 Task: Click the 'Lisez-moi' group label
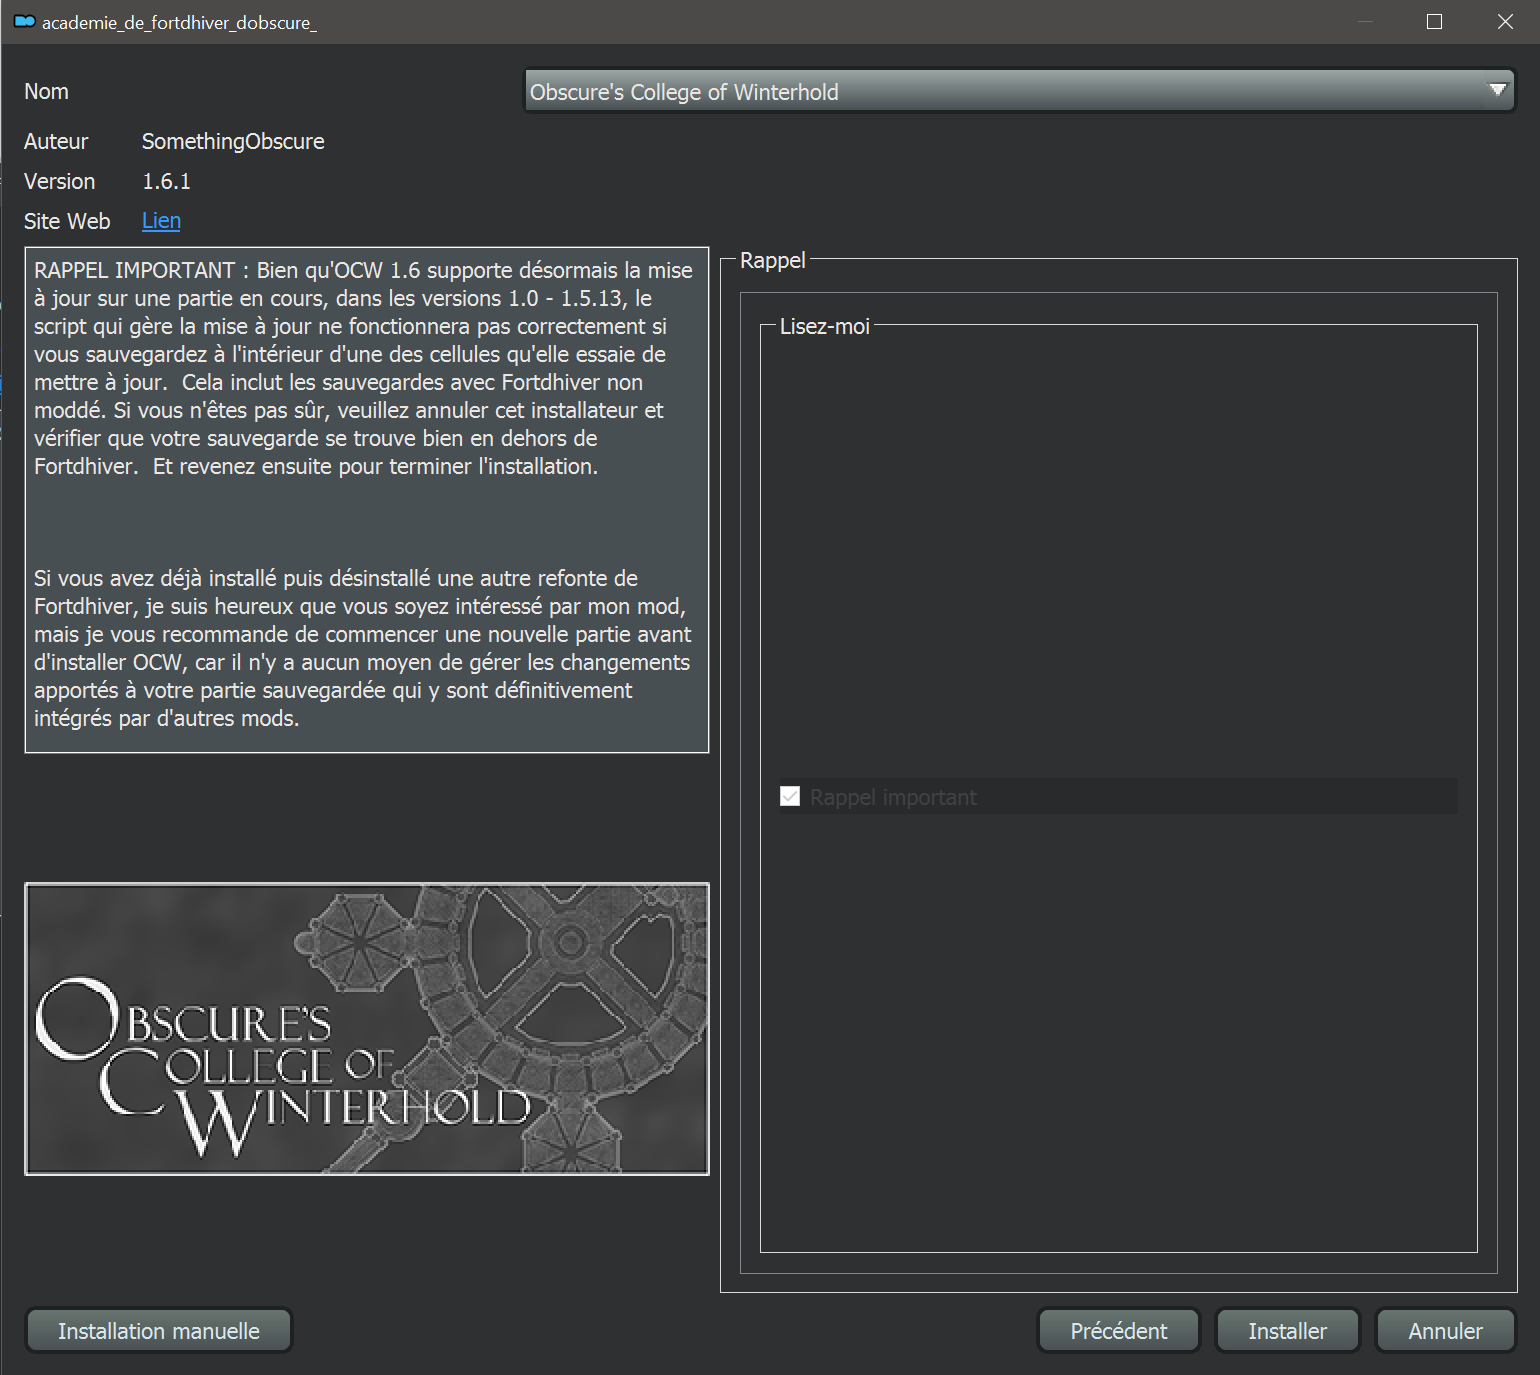825,326
